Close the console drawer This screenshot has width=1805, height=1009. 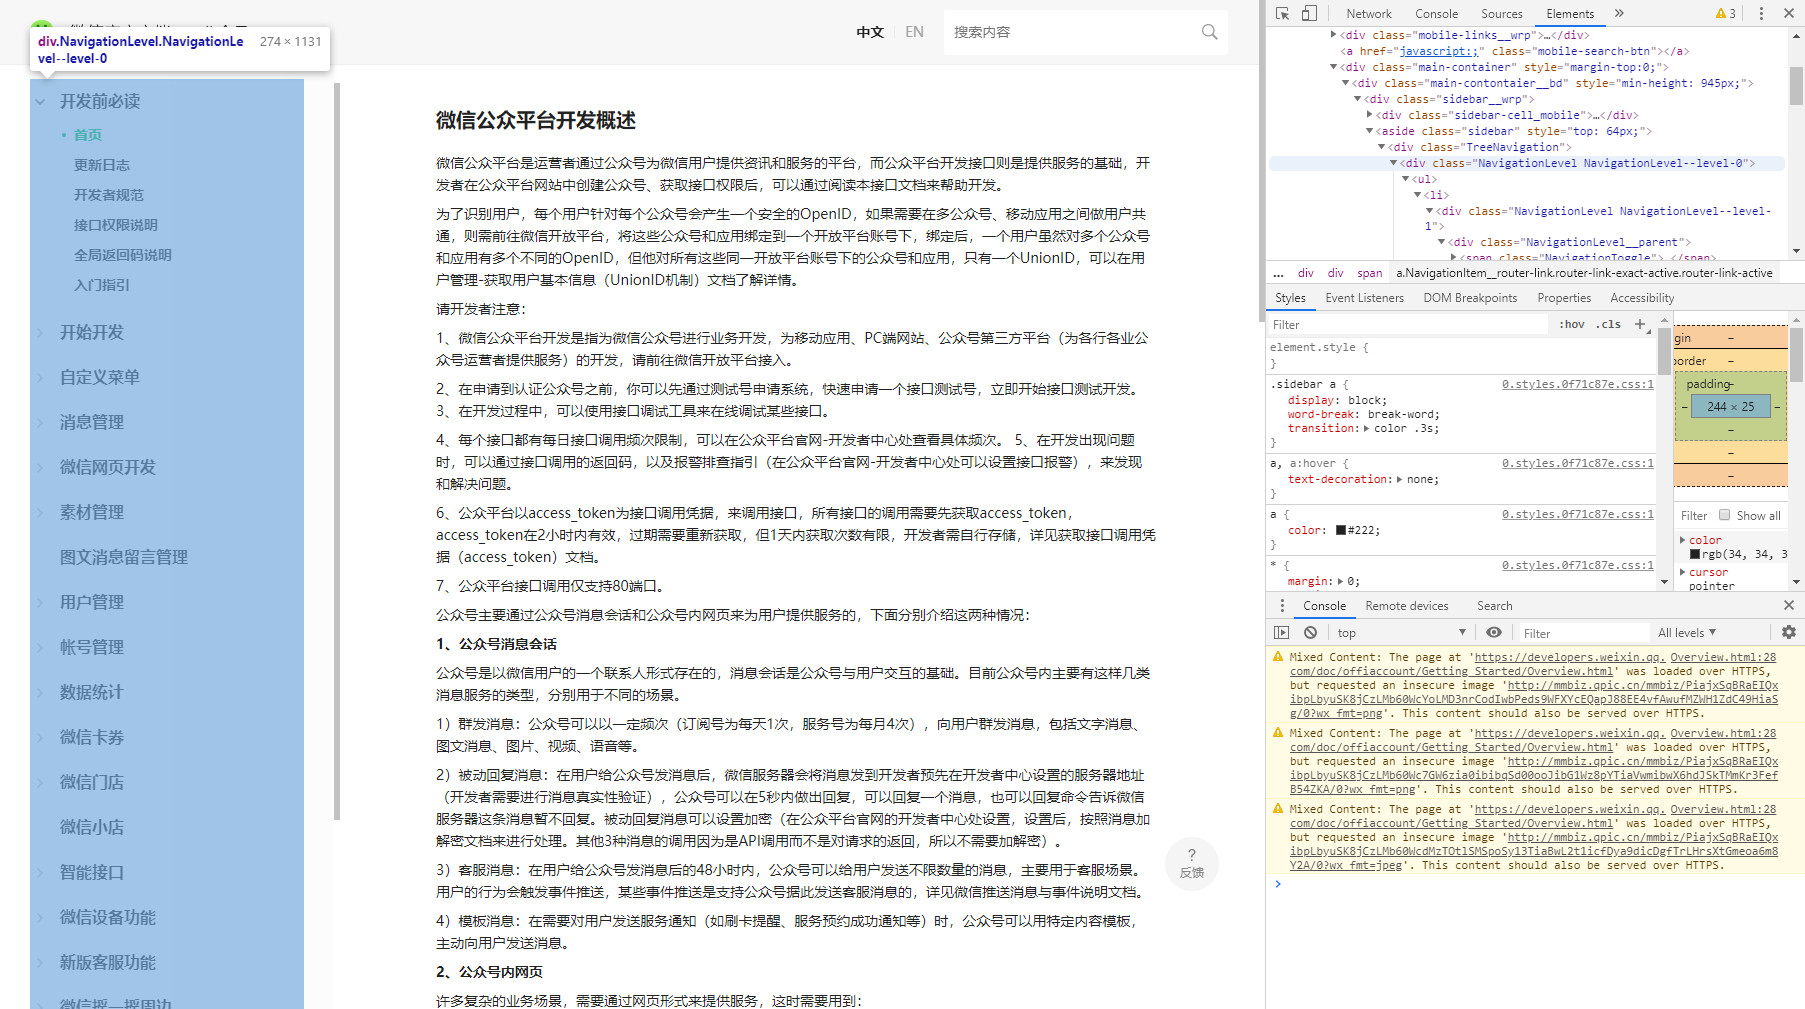[x=1789, y=605]
